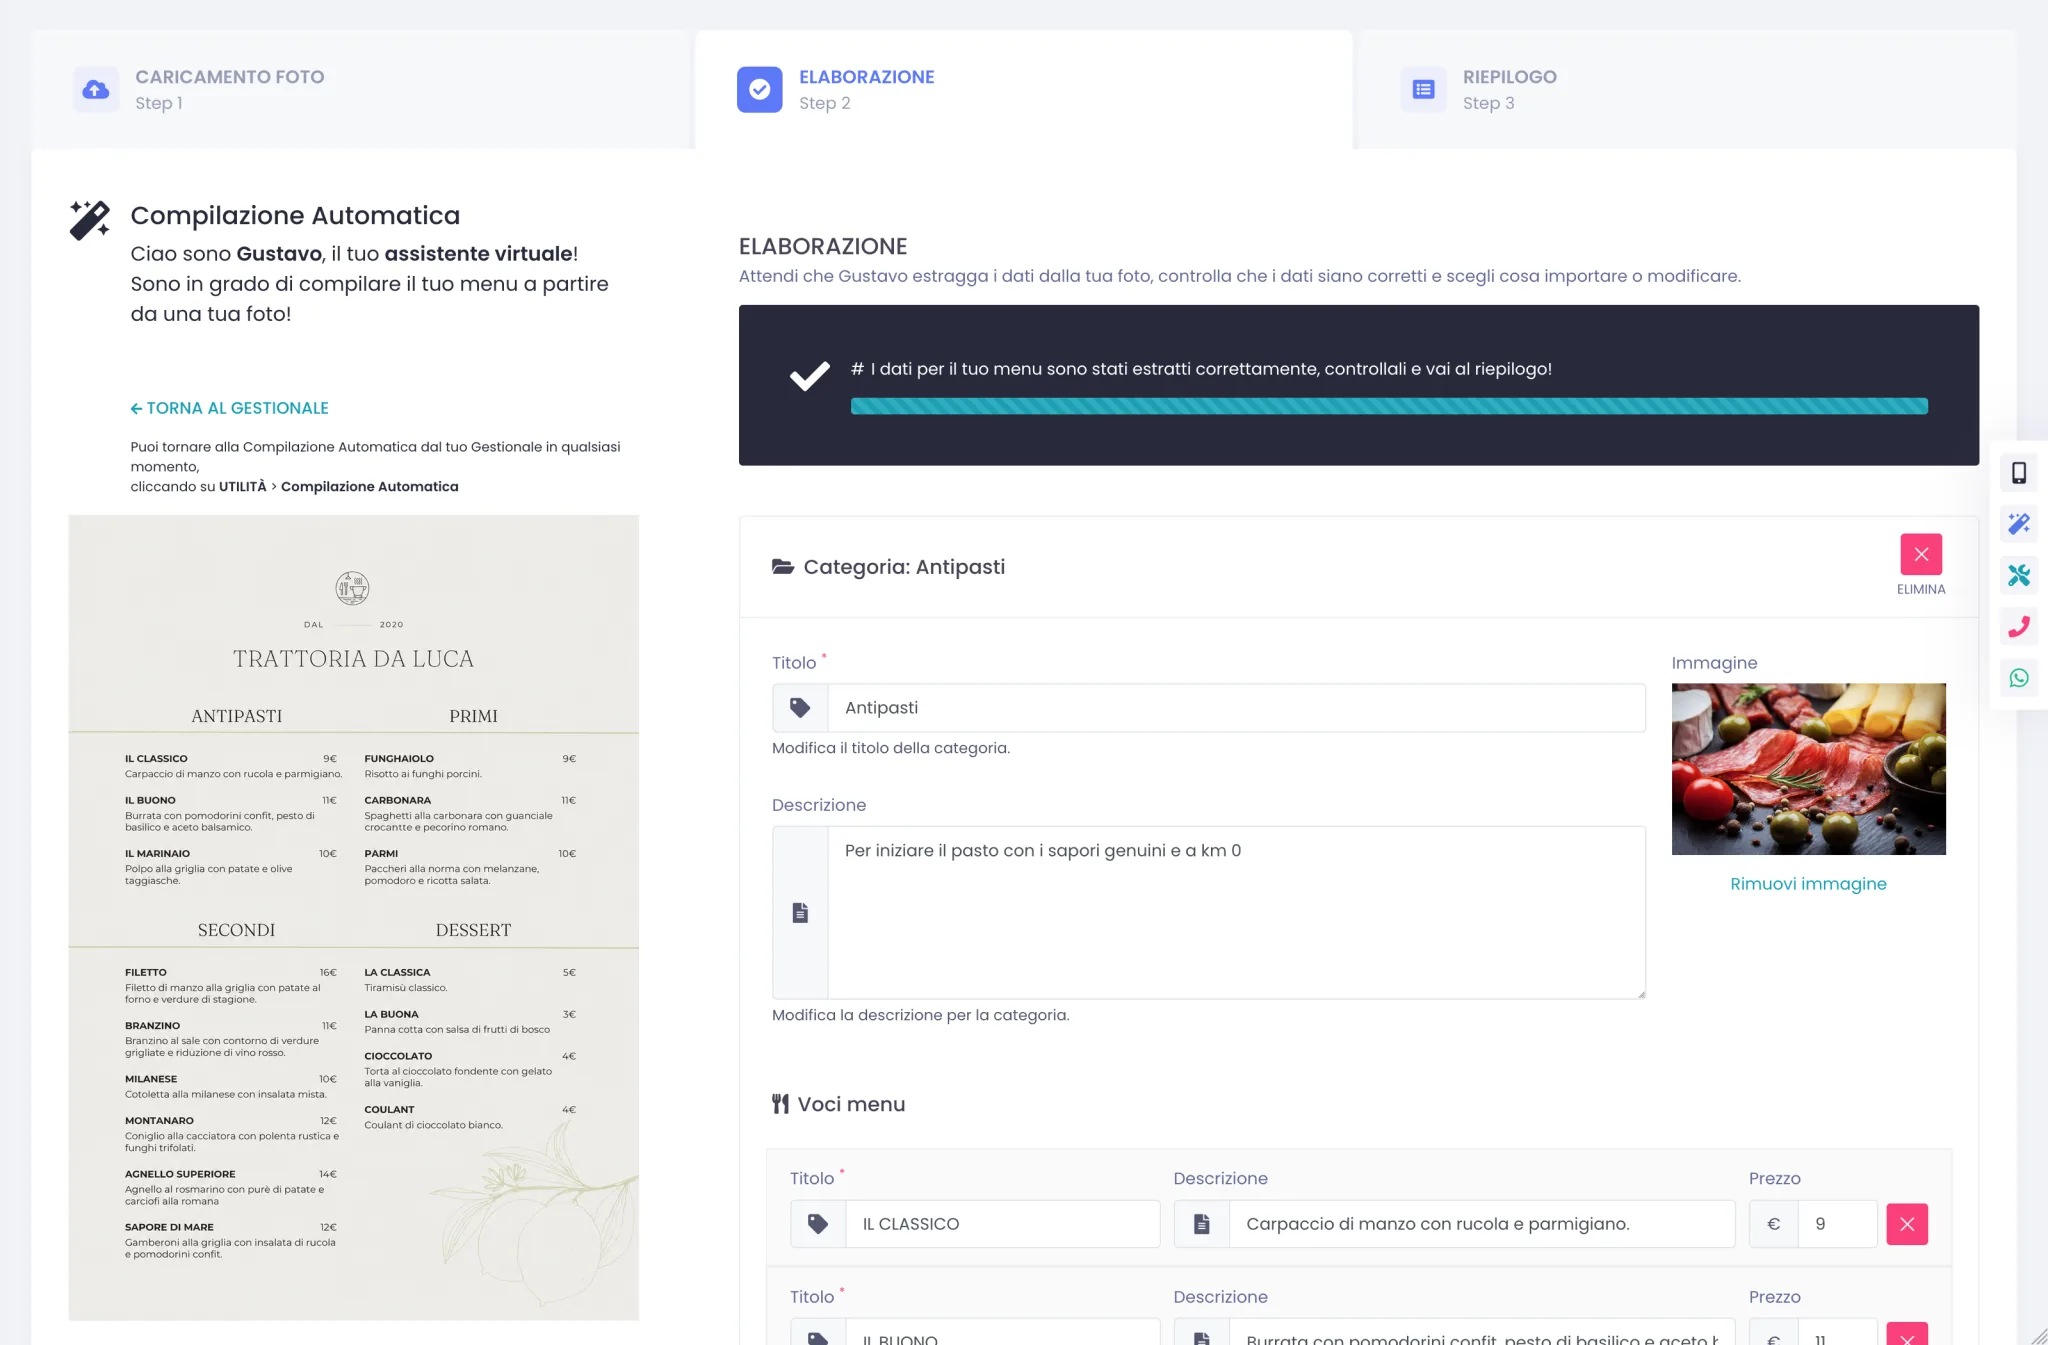Edit the price field showing 11
Screen dimensions: 2048x1345
click(x=1838, y=1333)
